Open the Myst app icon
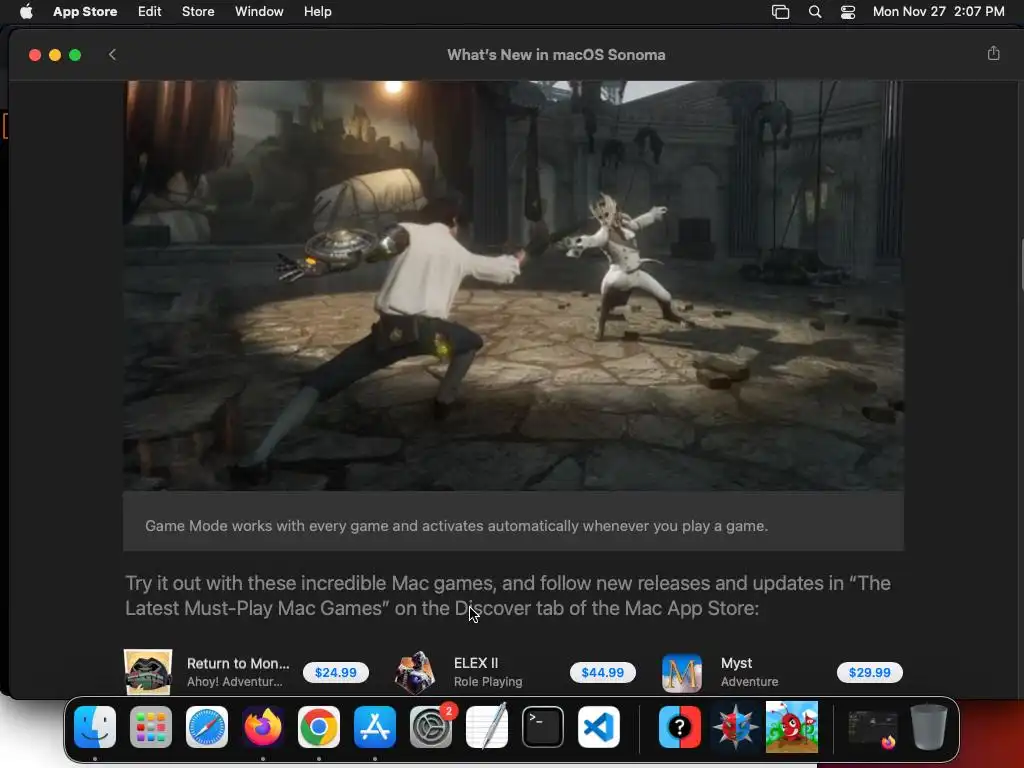Image resolution: width=1024 pixels, height=768 pixels. click(682, 672)
